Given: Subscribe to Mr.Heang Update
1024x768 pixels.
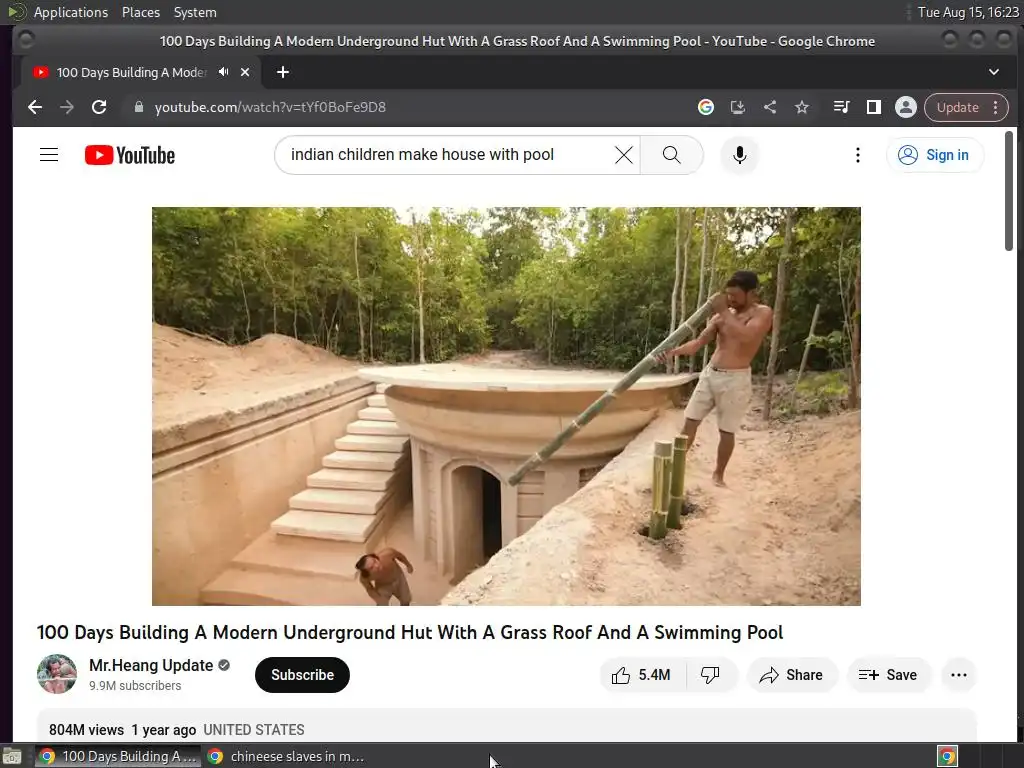Looking at the screenshot, I should click(x=302, y=675).
